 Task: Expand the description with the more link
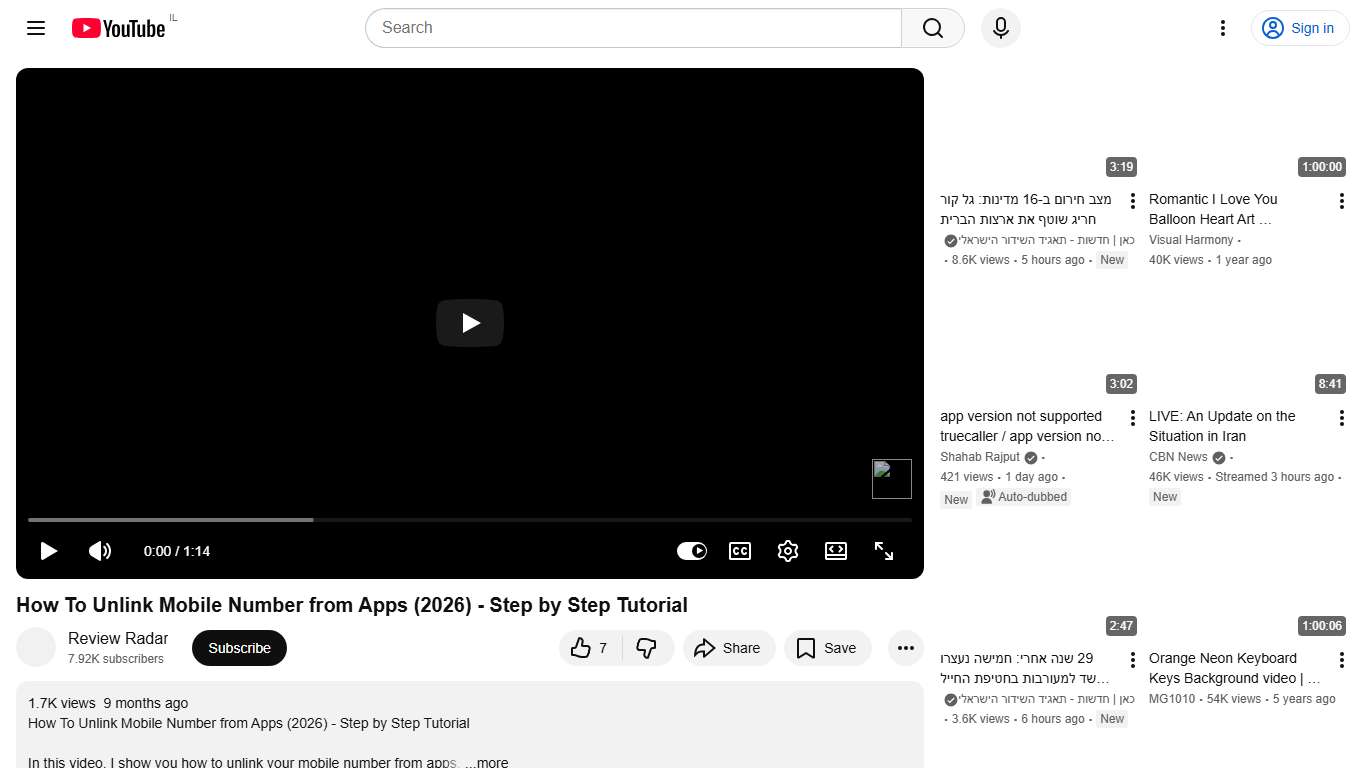tap(489, 762)
